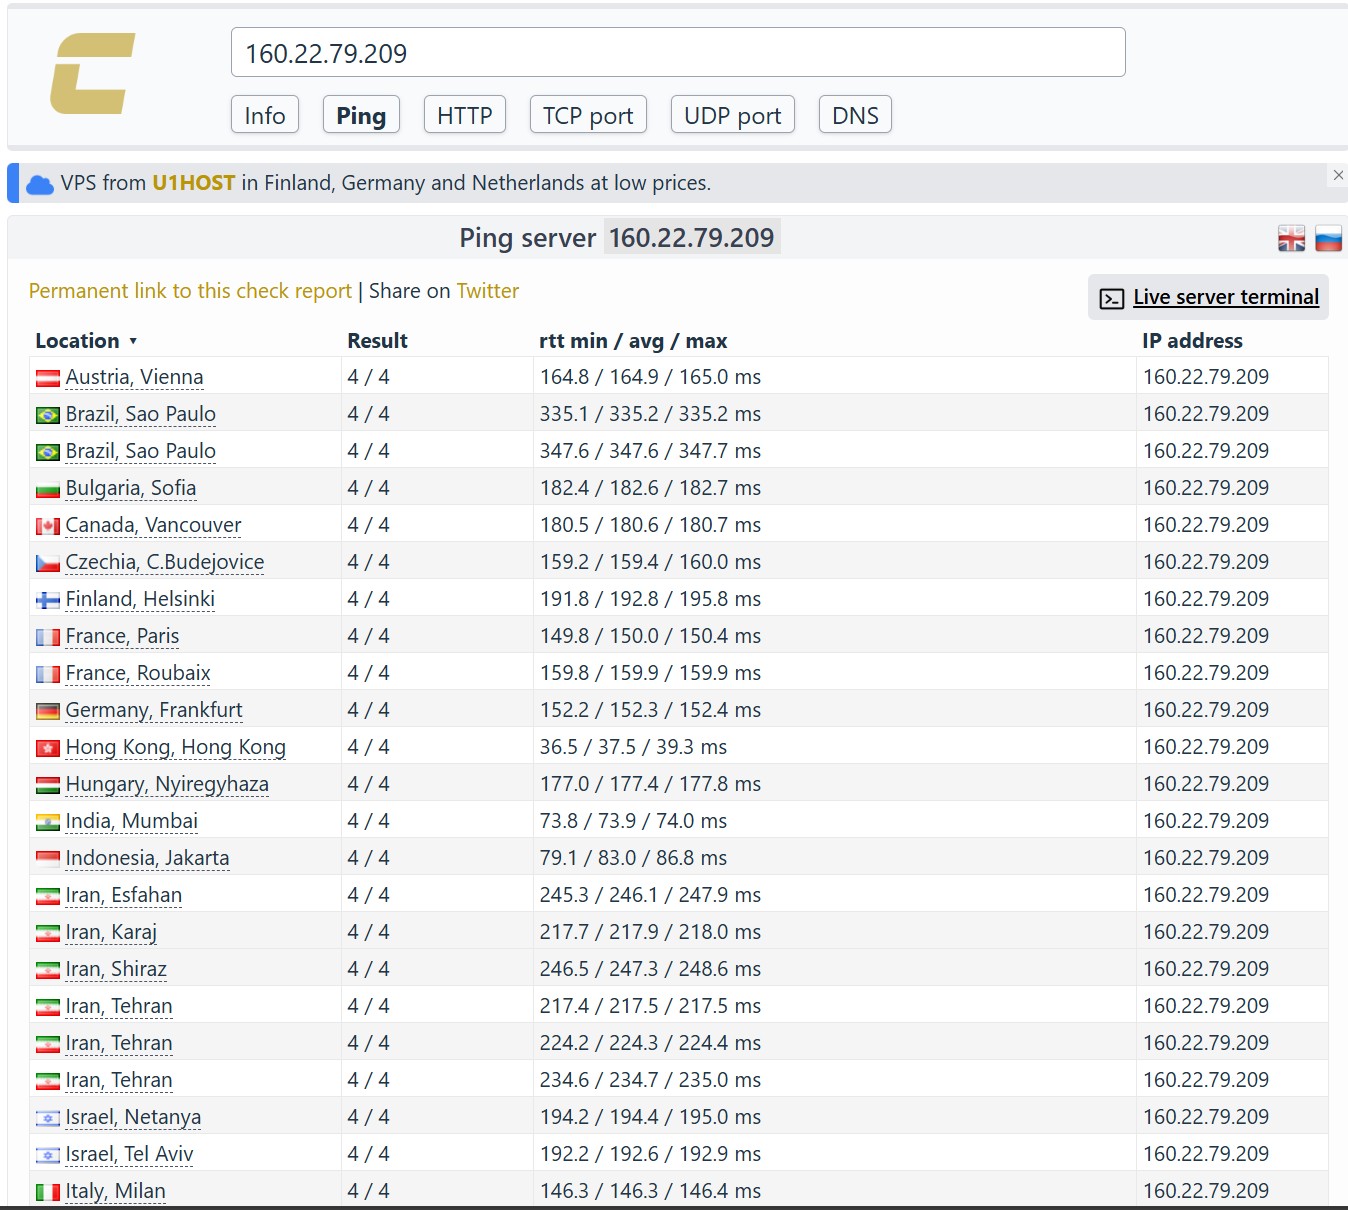Viewport: 1348px width, 1210px height.
Task: Click the France flag beside Paris
Action: pyautogui.click(x=48, y=637)
